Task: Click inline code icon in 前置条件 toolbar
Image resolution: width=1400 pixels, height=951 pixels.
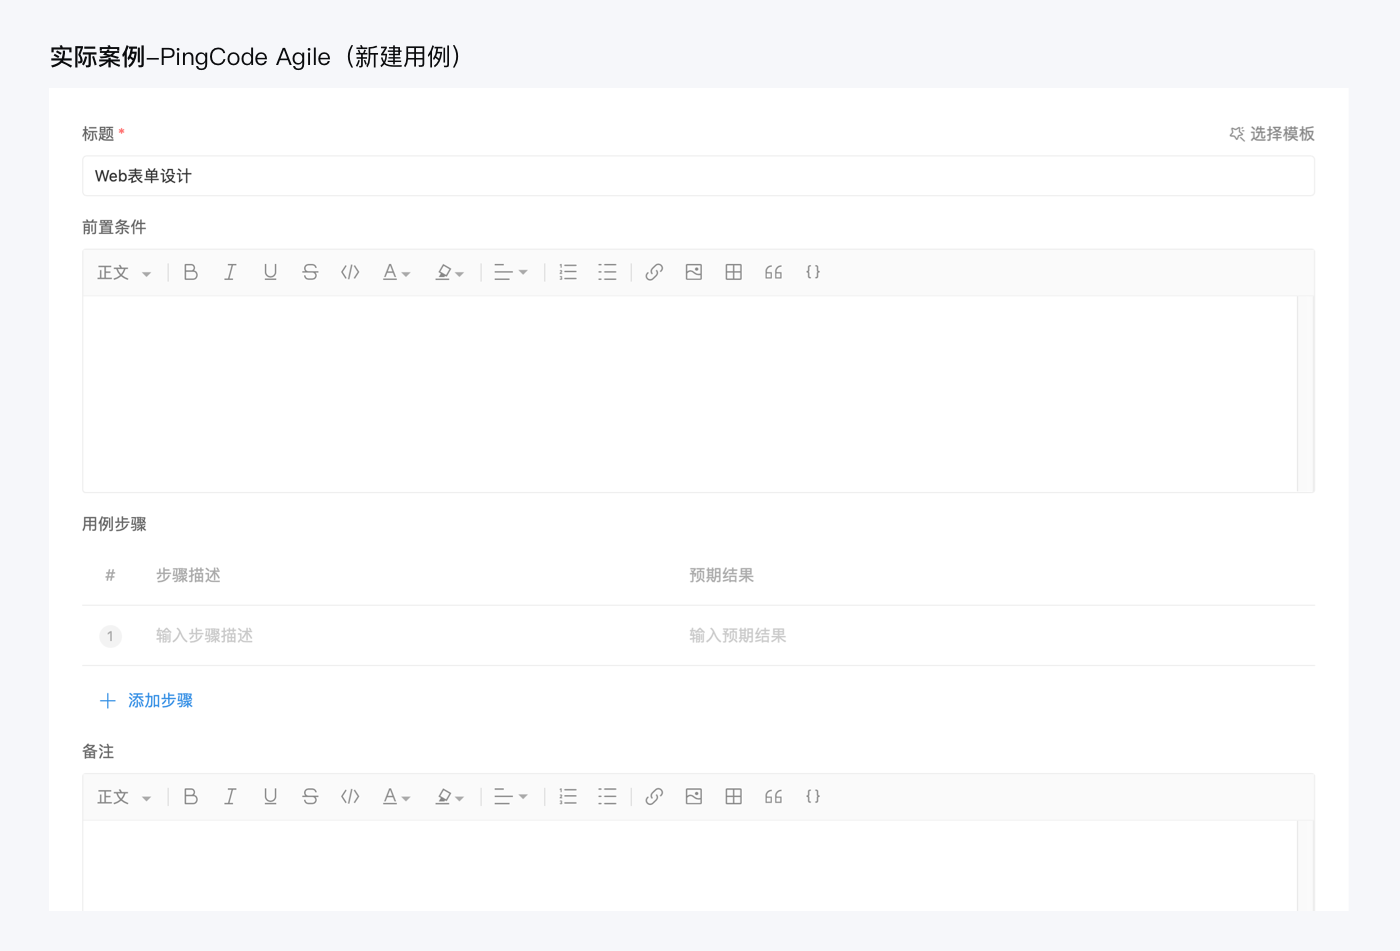Action: [x=350, y=272]
